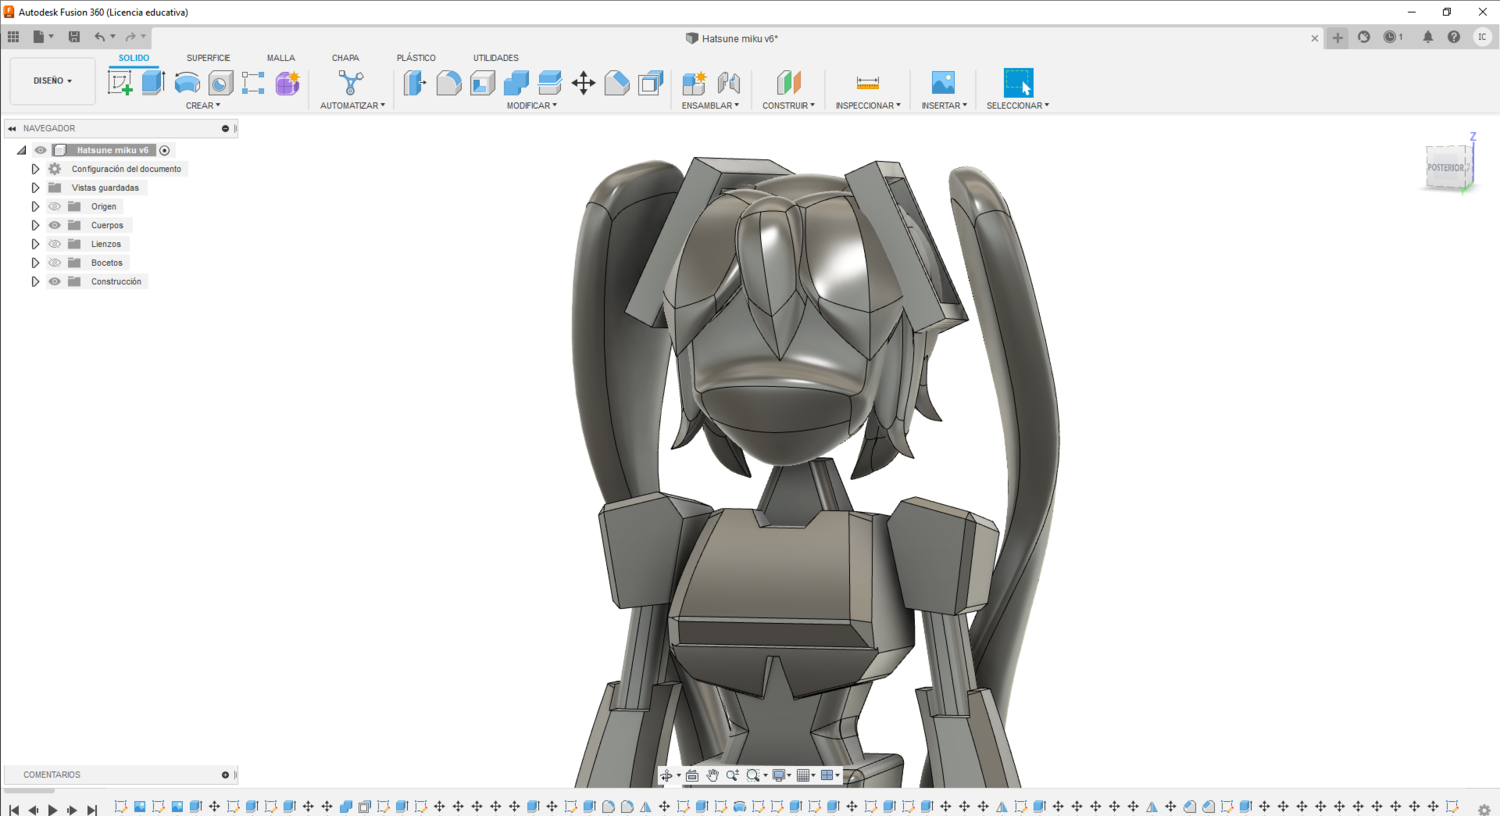This screenshot has width=1500, height=816.
Task: Hide the Cuerpos folder with eye icon
Action: [55, 225]
